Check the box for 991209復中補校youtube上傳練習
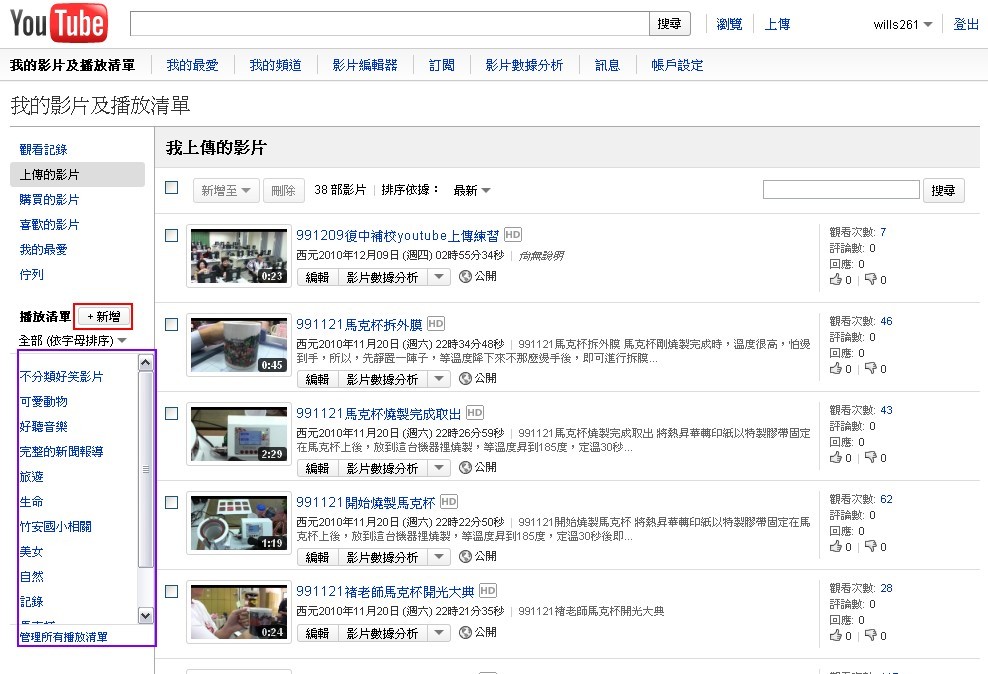The width and height of the screenshot is (988, 674). pos(171,236)
